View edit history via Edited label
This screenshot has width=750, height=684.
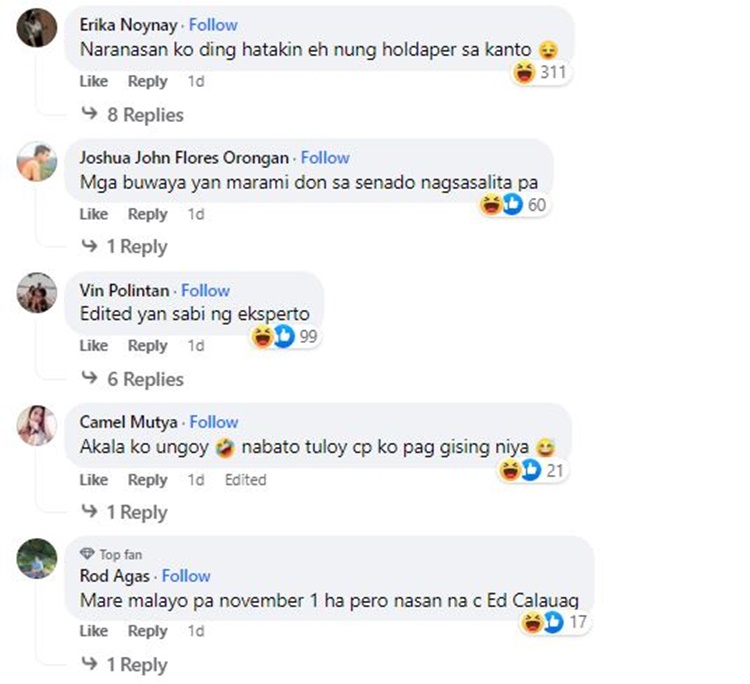click(245, 480)
